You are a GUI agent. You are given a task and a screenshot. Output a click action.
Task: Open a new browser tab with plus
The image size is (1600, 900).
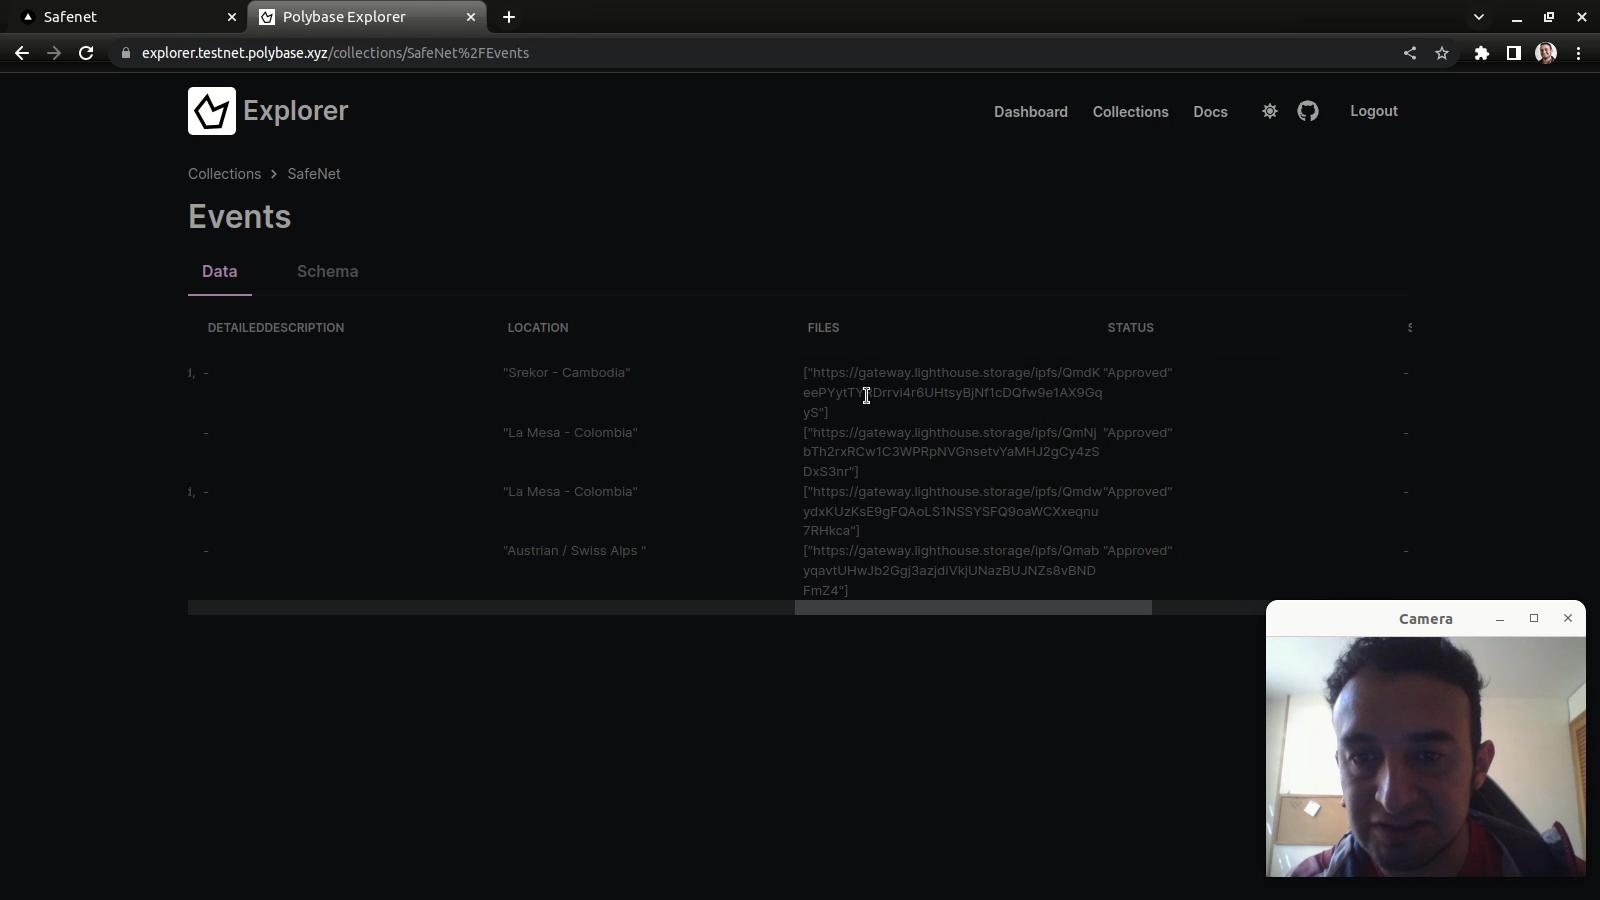coord(509,17)
